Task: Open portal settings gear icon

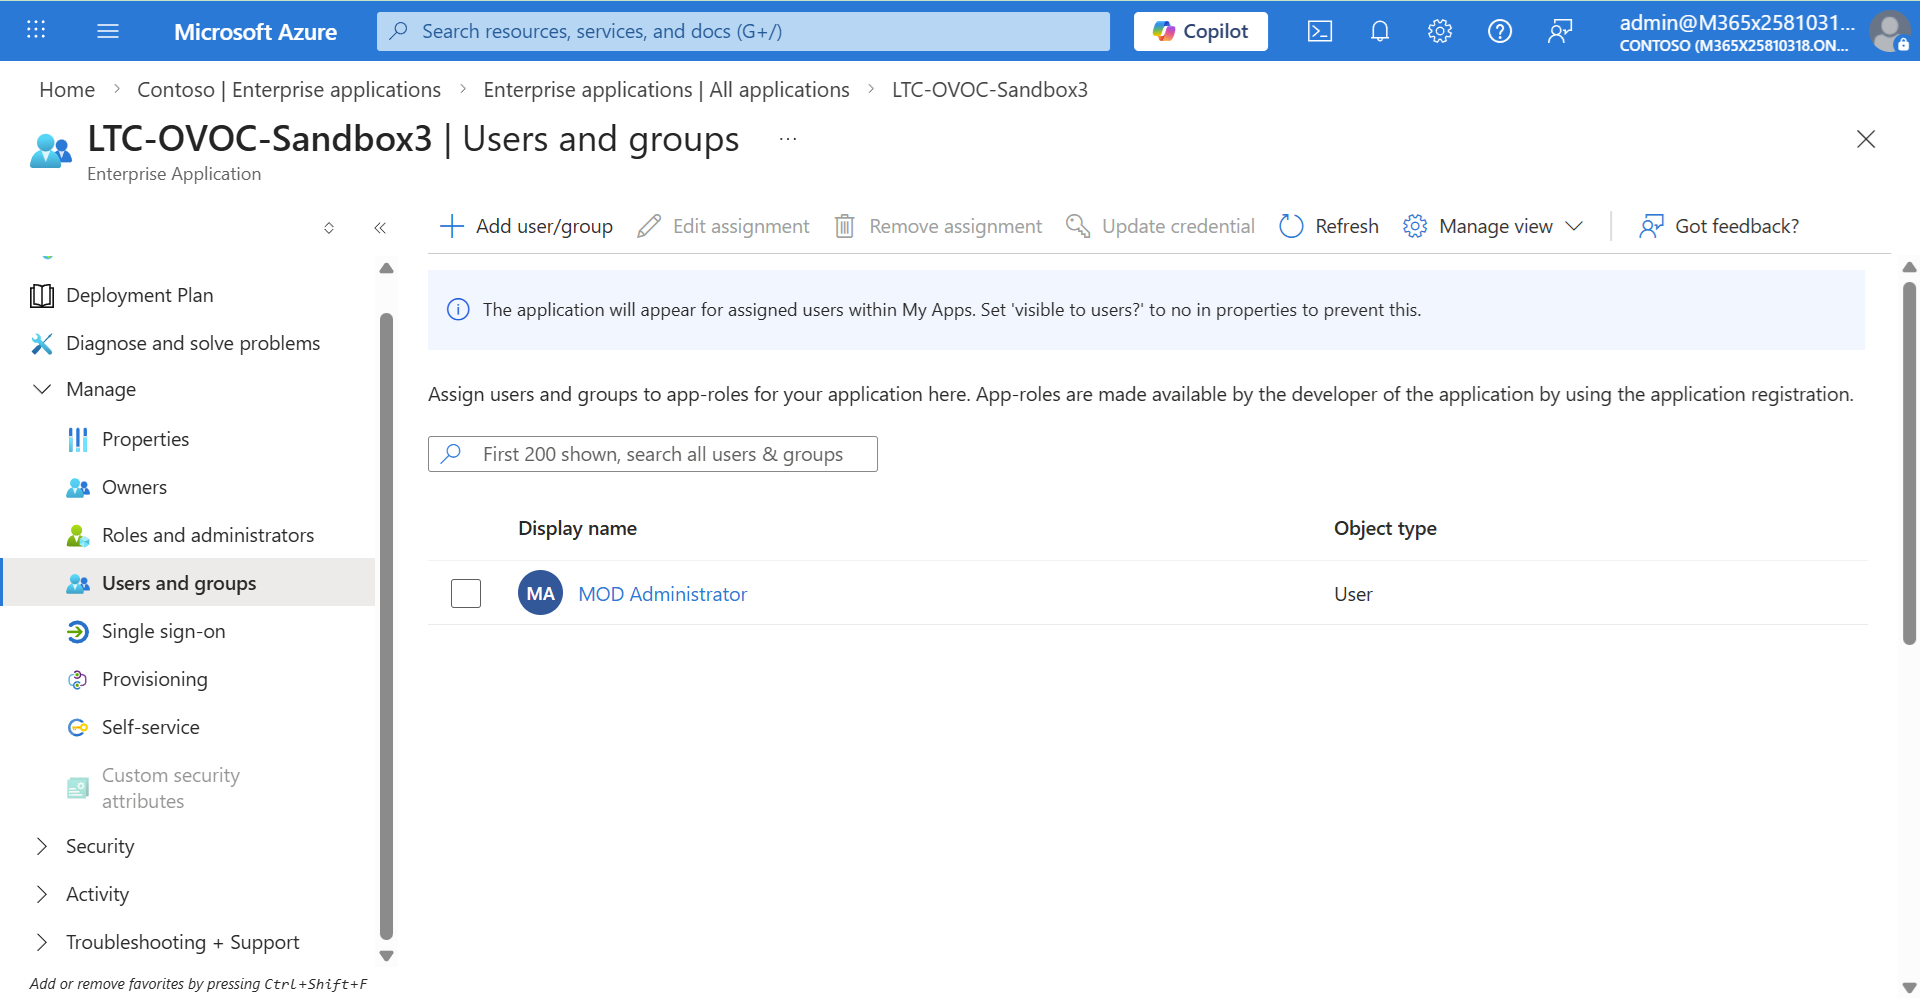Action: pos(1439,31)
